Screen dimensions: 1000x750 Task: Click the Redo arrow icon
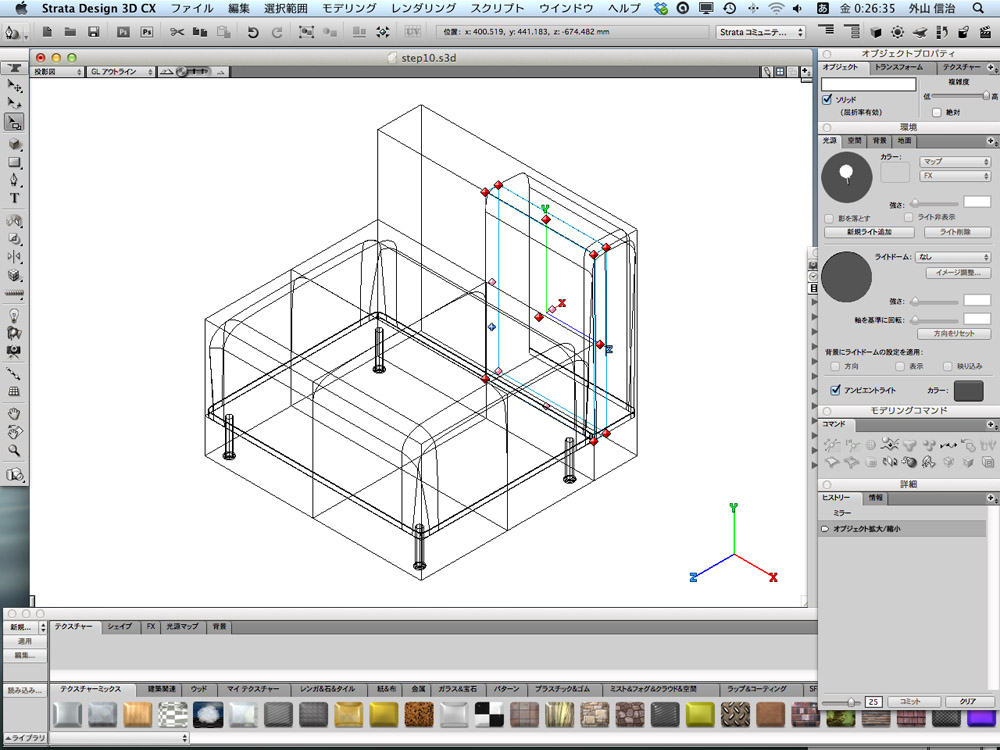277,32
